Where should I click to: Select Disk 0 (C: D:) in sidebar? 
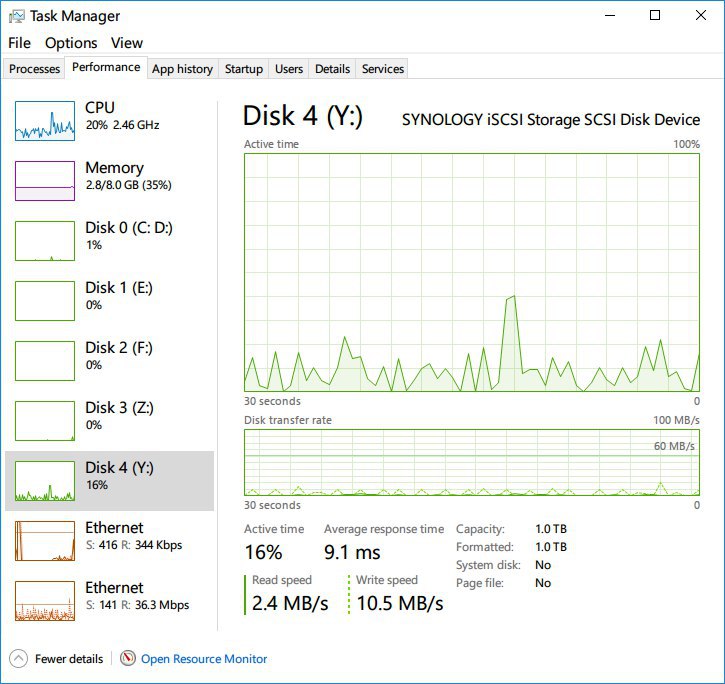[x=128, y=236]
